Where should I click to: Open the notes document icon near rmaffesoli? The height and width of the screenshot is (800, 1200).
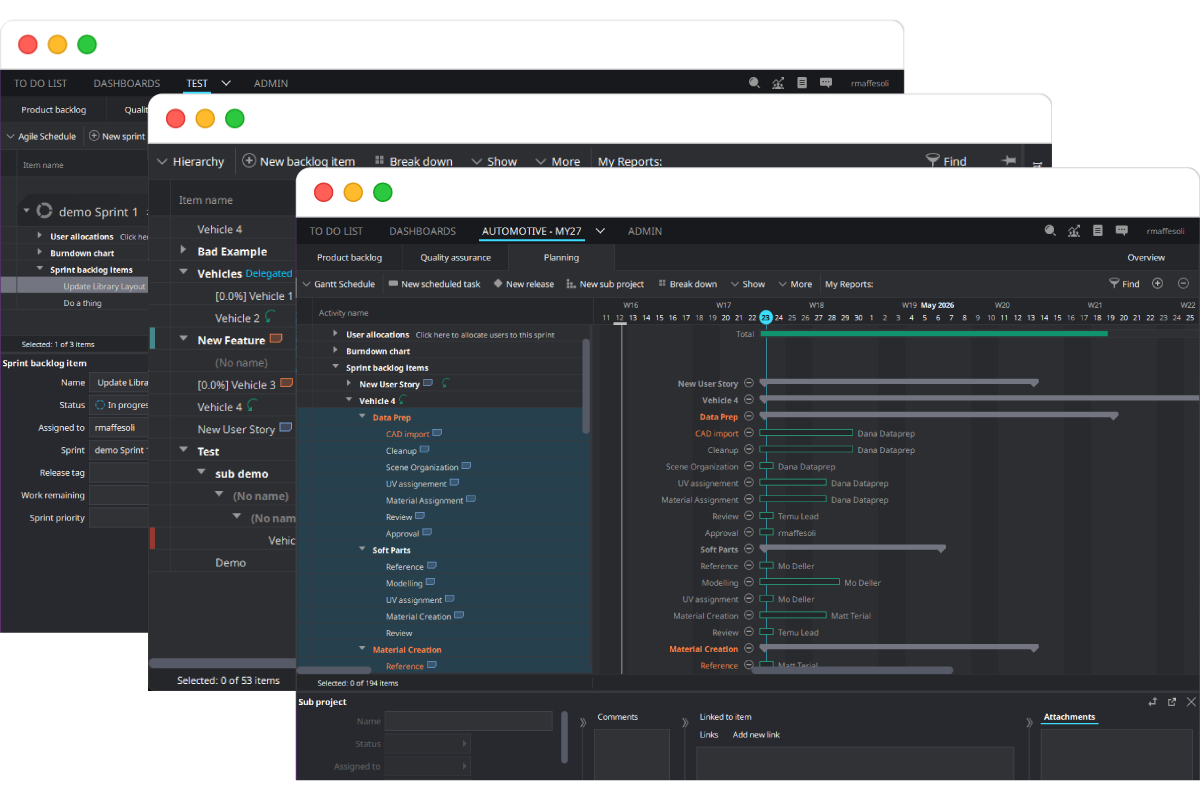coord(1098,231)
